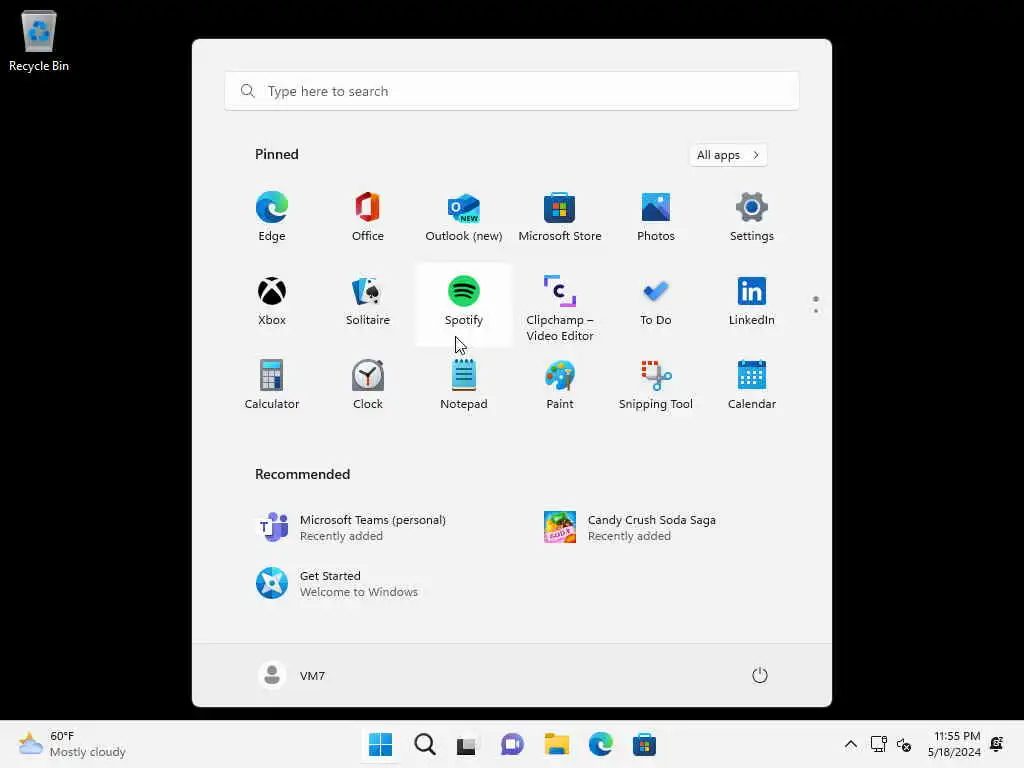Launch the Paint app
This screenshot has height=768, width=1024.
(x=560, y=385)
